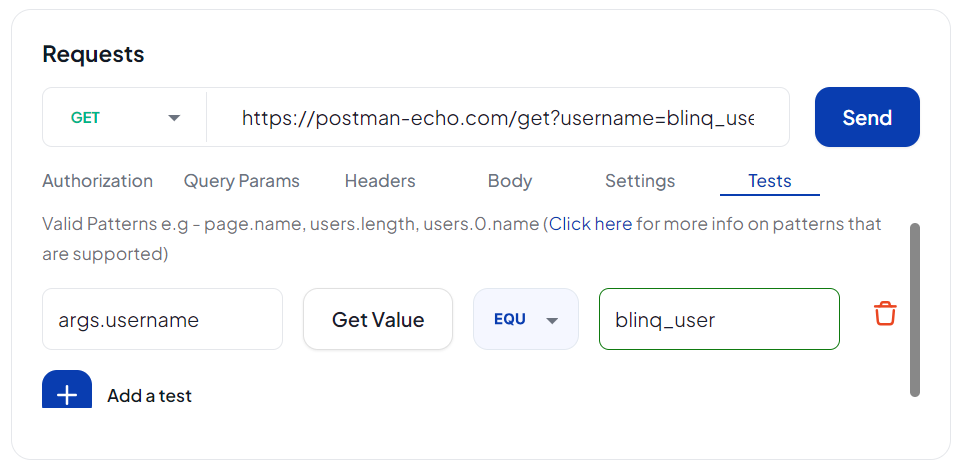Click the caret arrow beside GET
961x467 pixels.
[x=174, y=118]
